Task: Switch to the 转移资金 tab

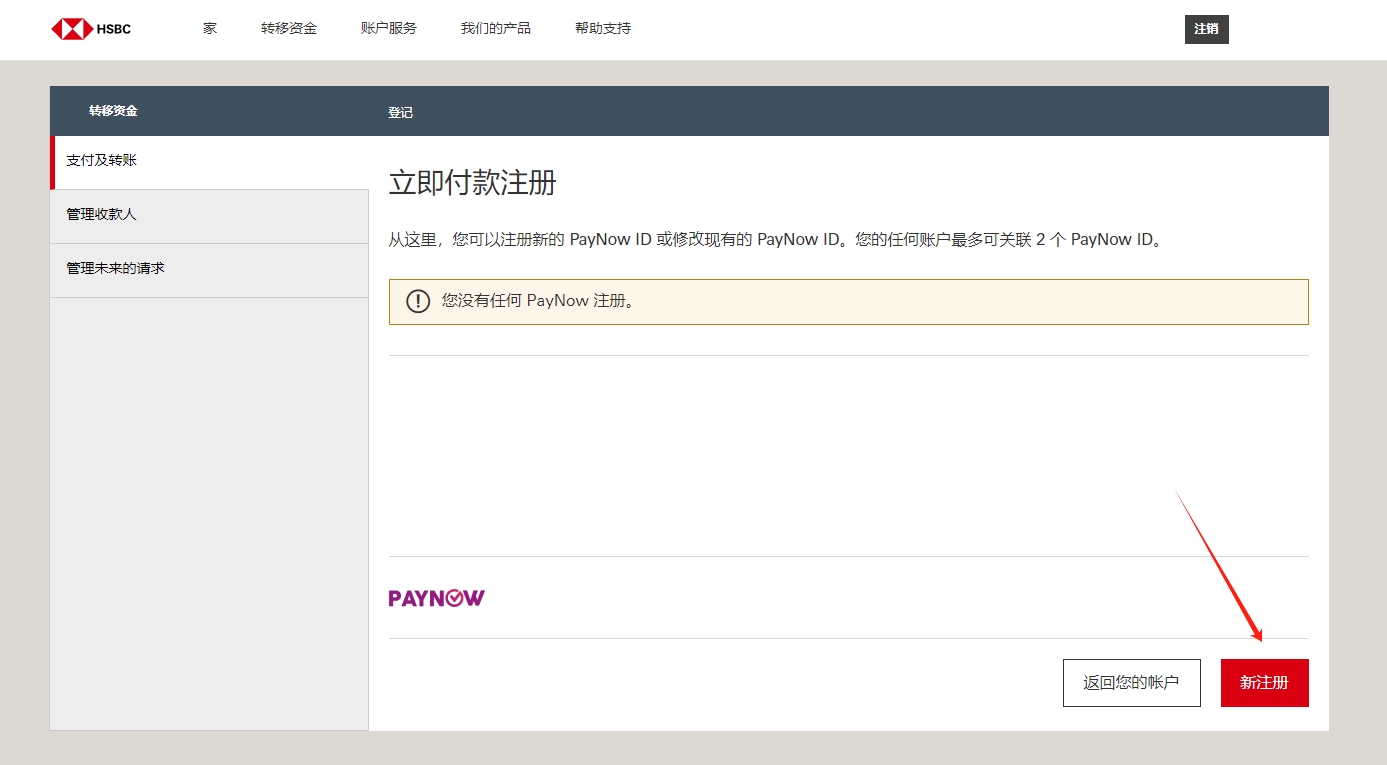Action: [112, 110]
